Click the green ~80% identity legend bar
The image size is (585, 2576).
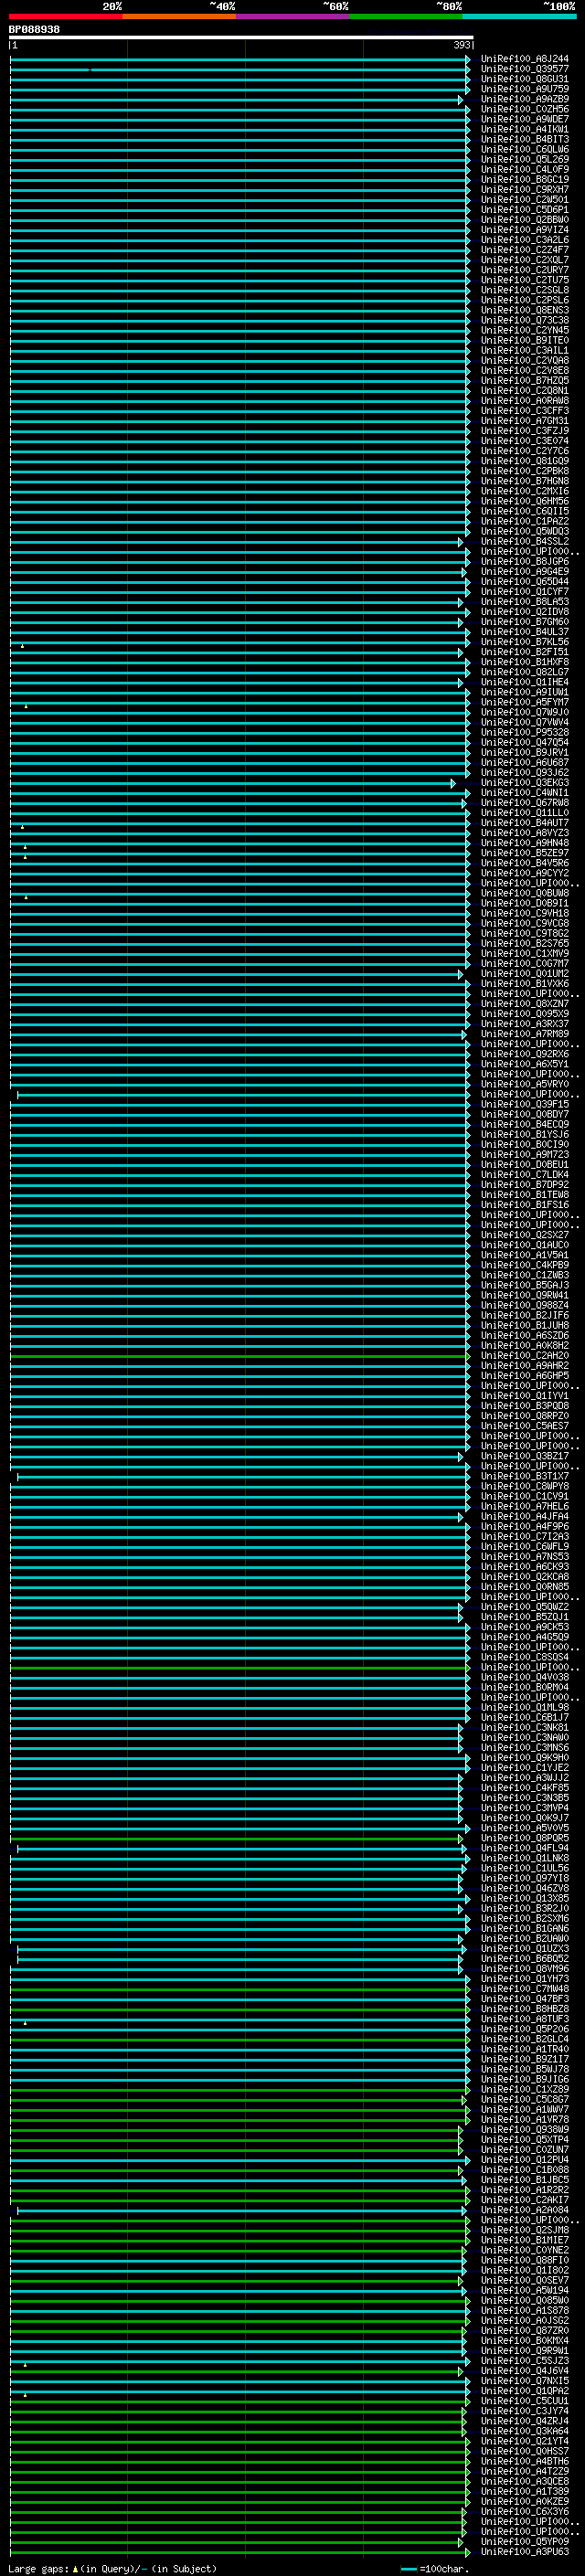(406, 16)
